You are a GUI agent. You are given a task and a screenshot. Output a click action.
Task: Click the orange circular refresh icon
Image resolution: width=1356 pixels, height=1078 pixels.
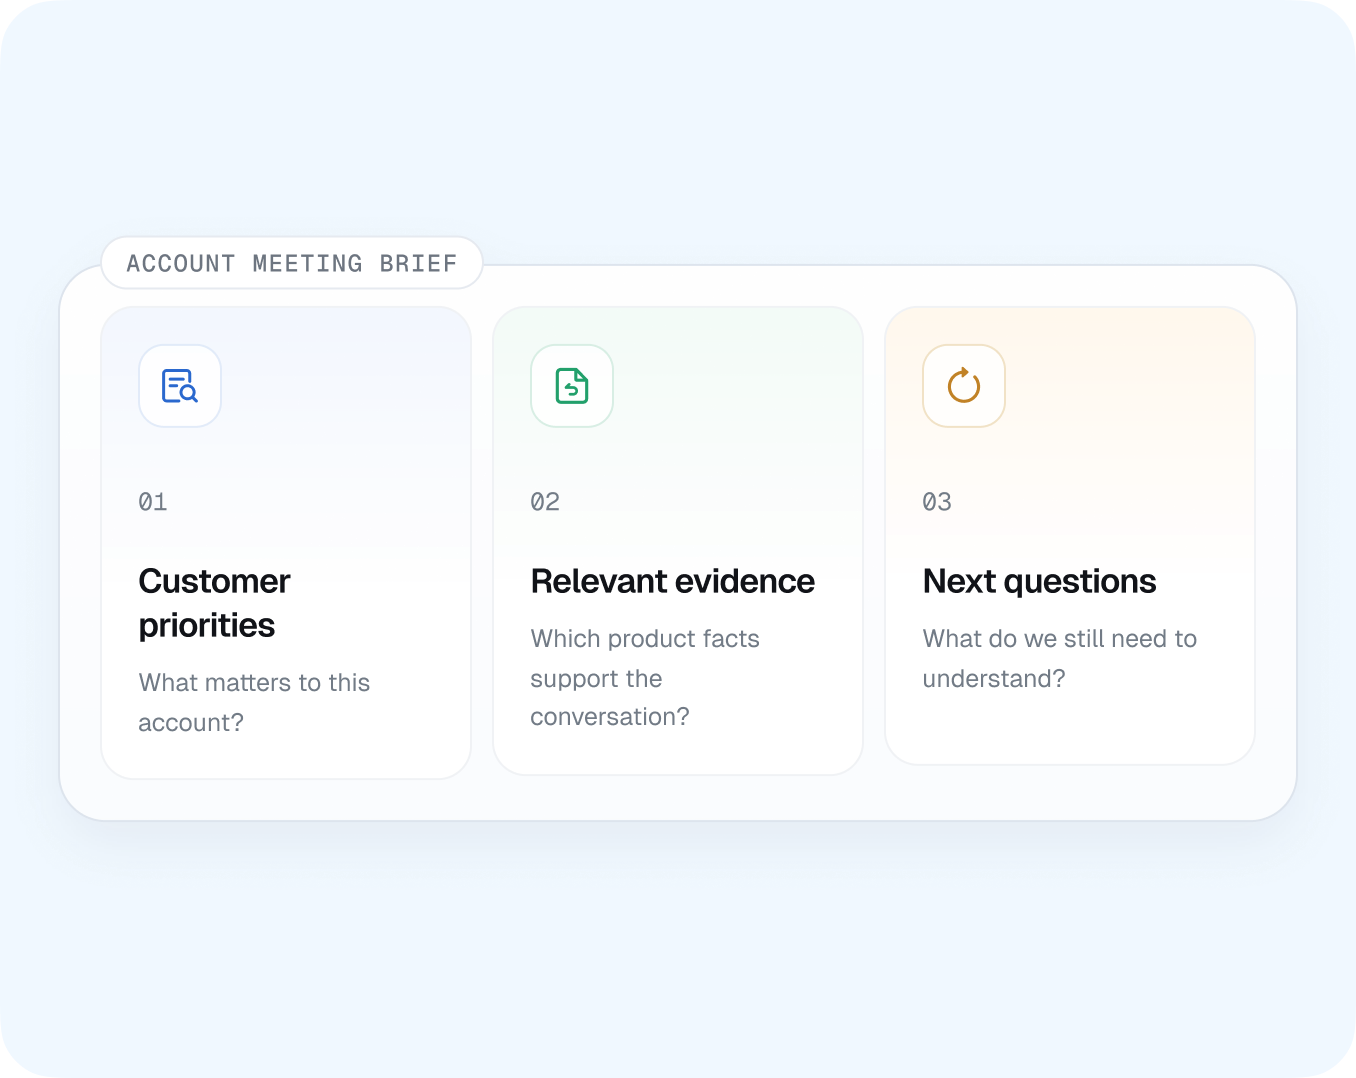tap(964, 385)
